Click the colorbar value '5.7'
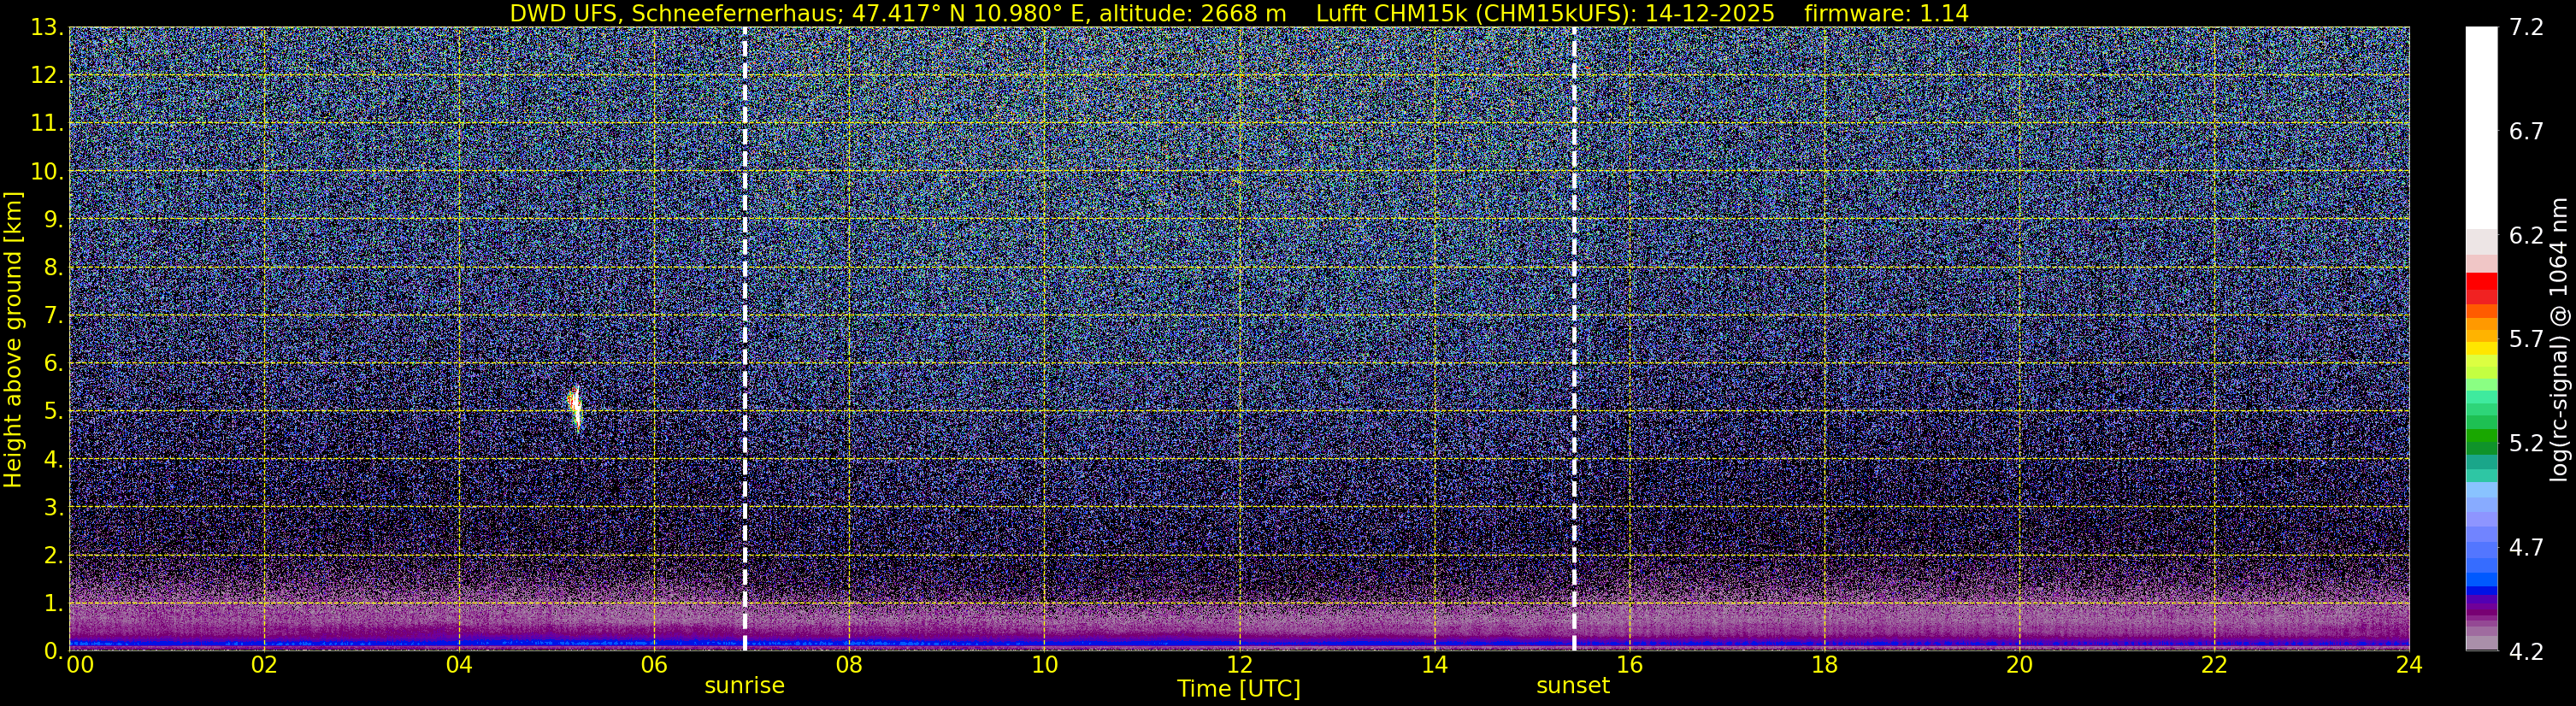This screenshot has width=2576, height=706. (2526, 340)
